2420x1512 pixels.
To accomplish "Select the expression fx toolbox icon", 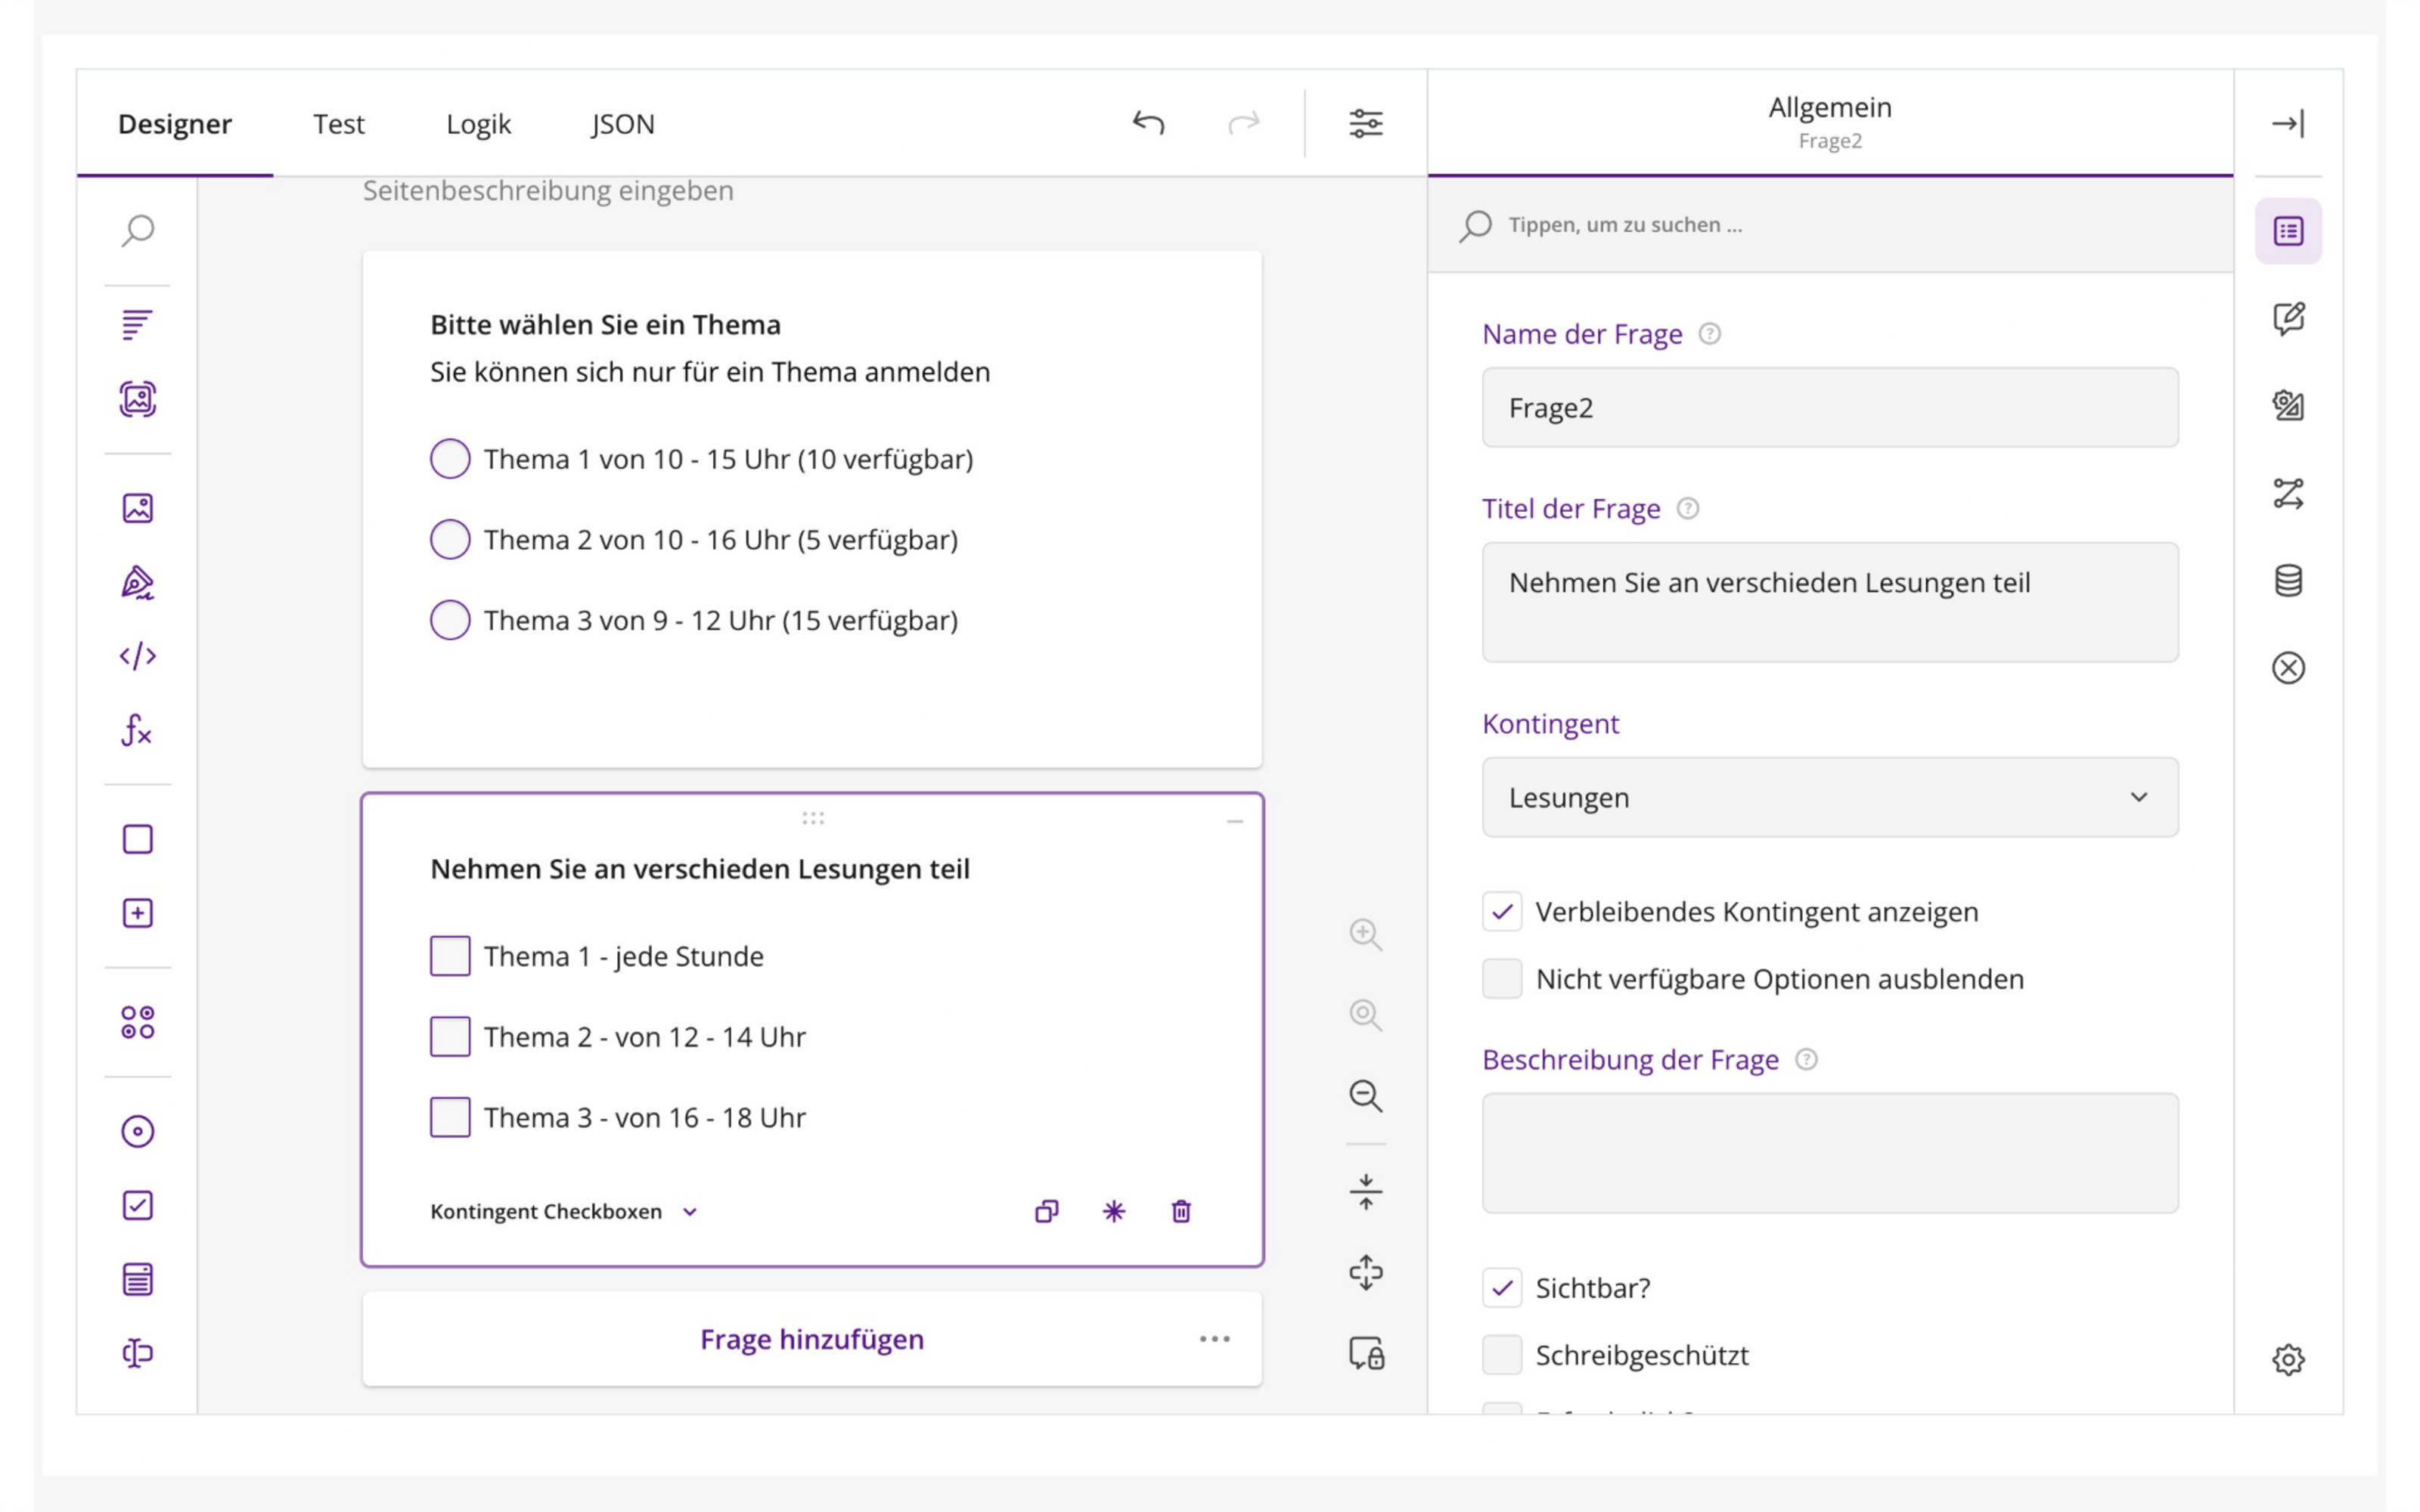I will pyautogui.click(x=138, y=730).
